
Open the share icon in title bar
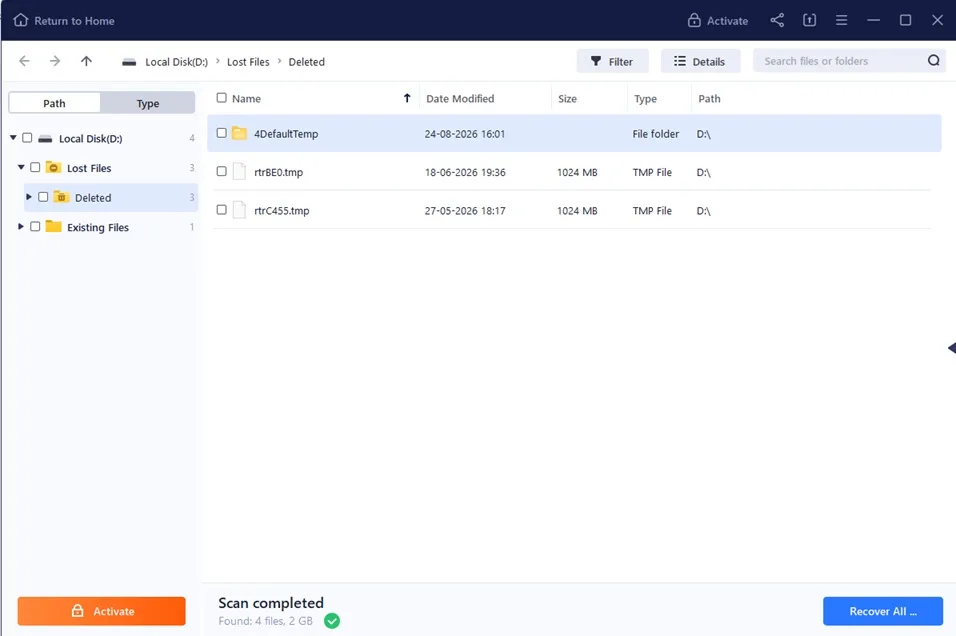[777, 20]
